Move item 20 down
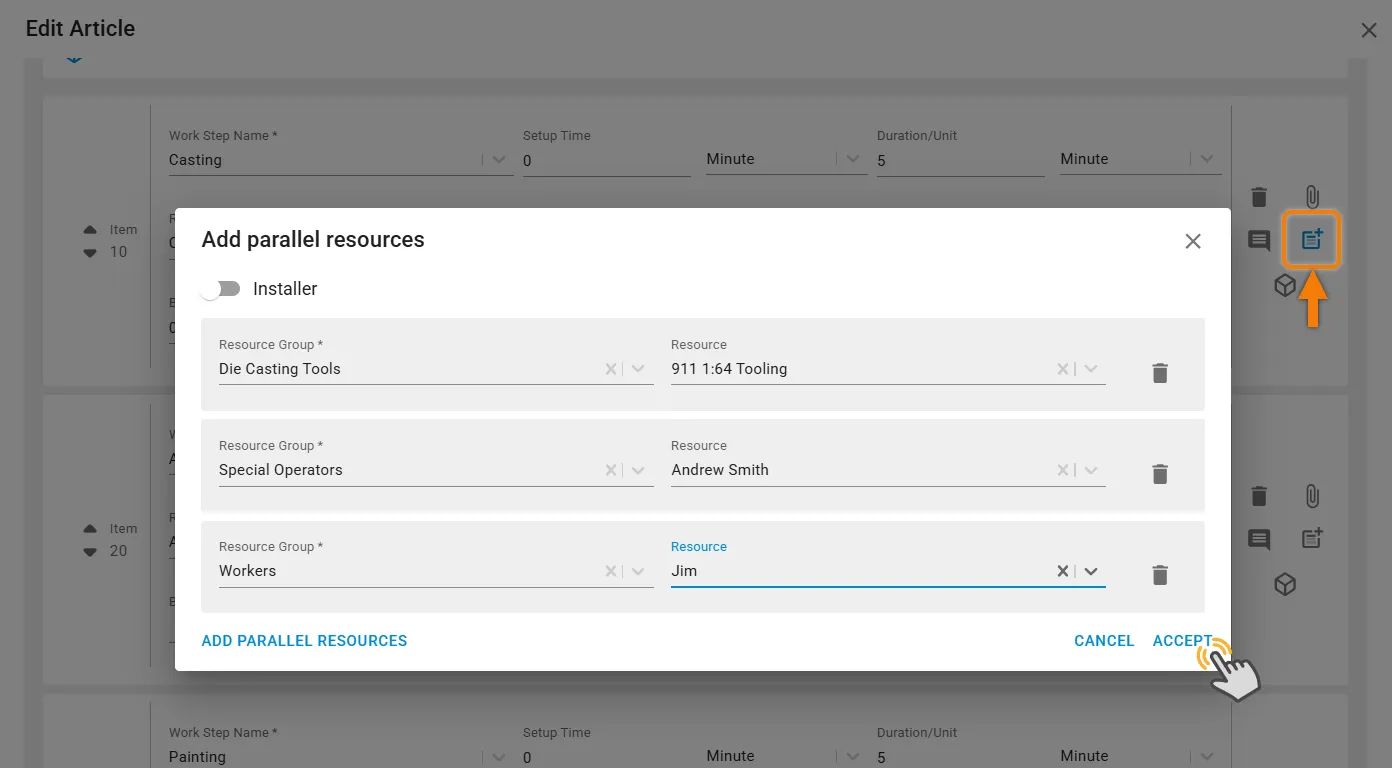Image resolution: width=1392 pixels, height=768 pixels. pos(90,552)
